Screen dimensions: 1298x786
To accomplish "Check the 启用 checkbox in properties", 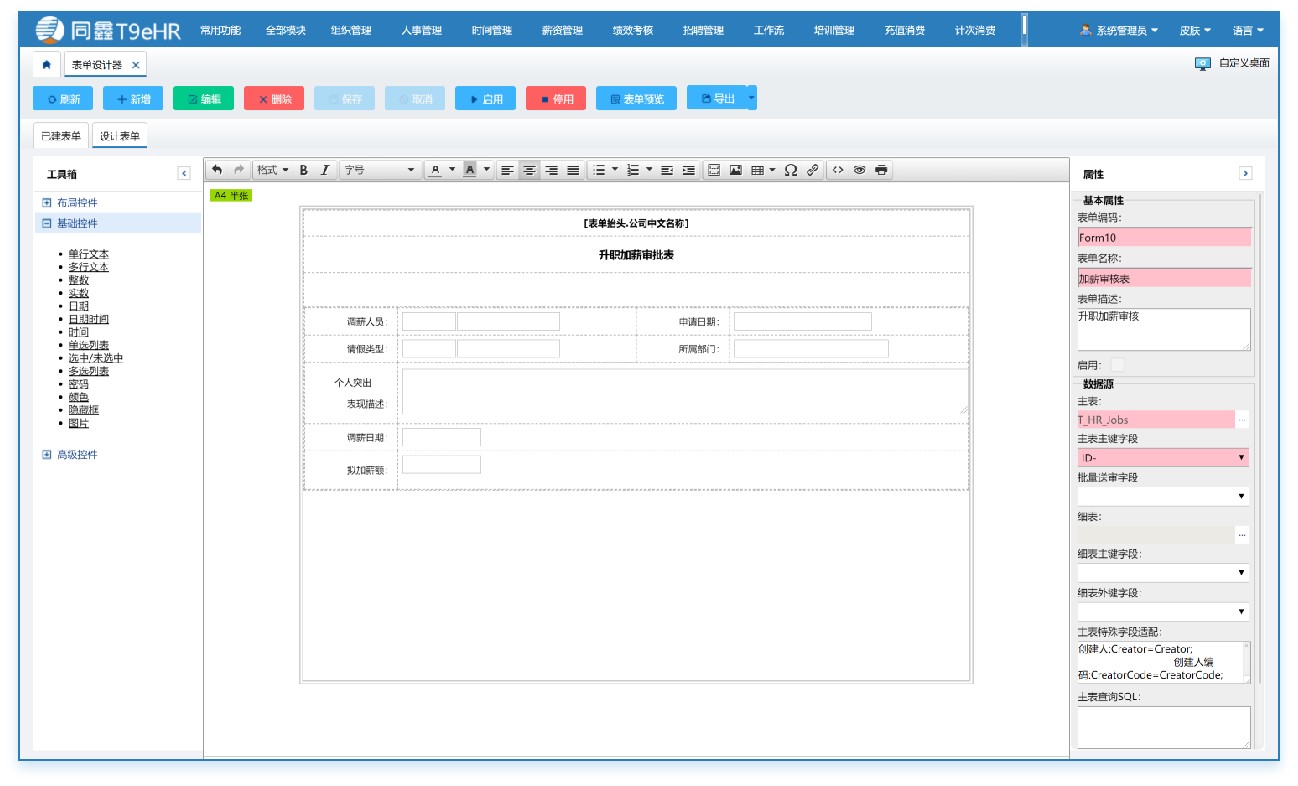I will pyautogui.click(x=1118, y=365).
